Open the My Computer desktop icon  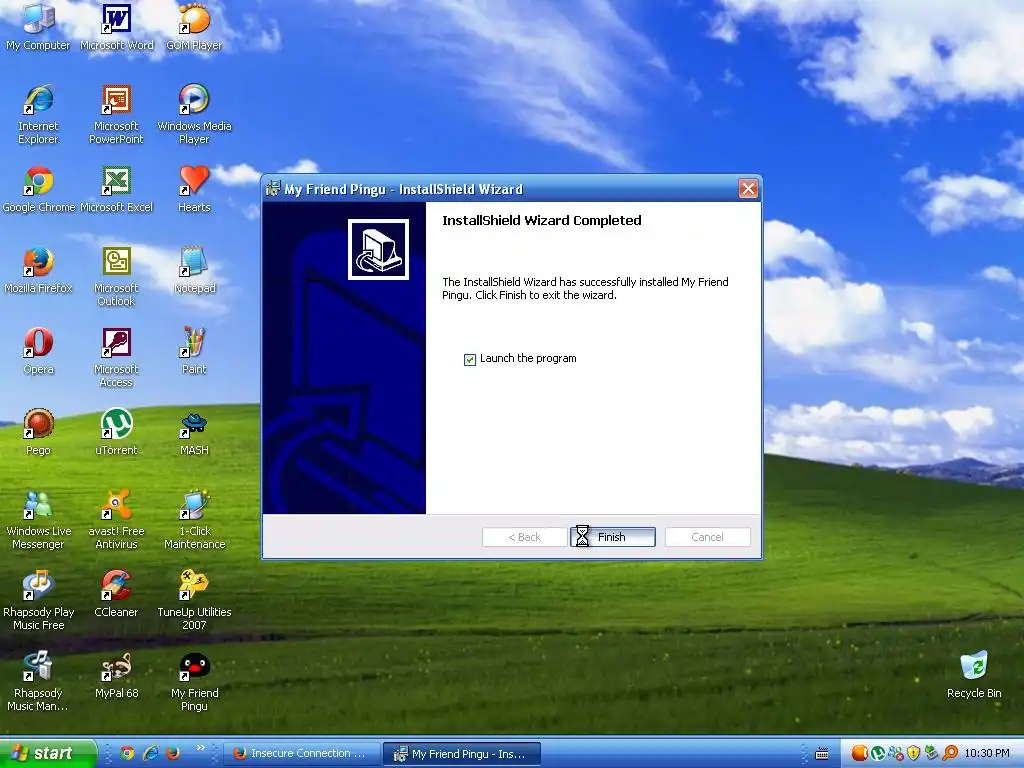pos(38,26)
